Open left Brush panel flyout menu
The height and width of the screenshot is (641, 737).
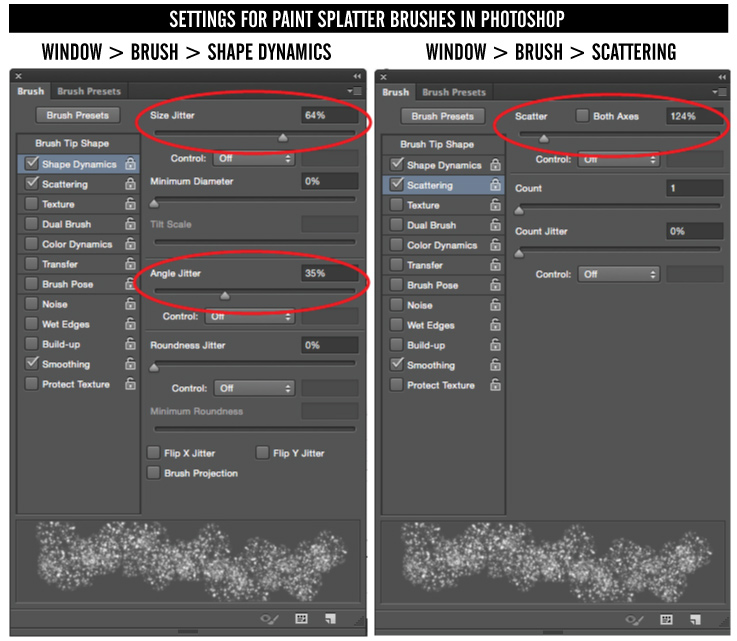coord(355,91)
